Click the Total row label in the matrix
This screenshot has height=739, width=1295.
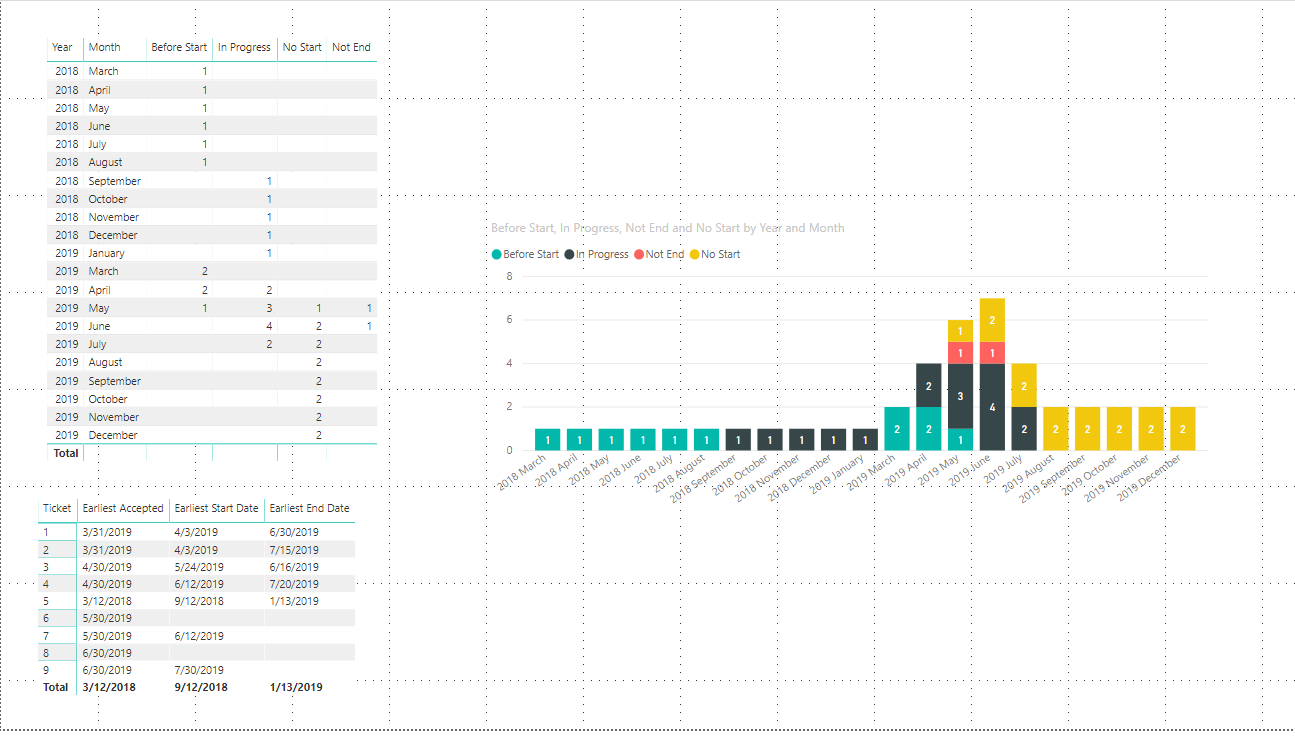click(x=66, y=453)
